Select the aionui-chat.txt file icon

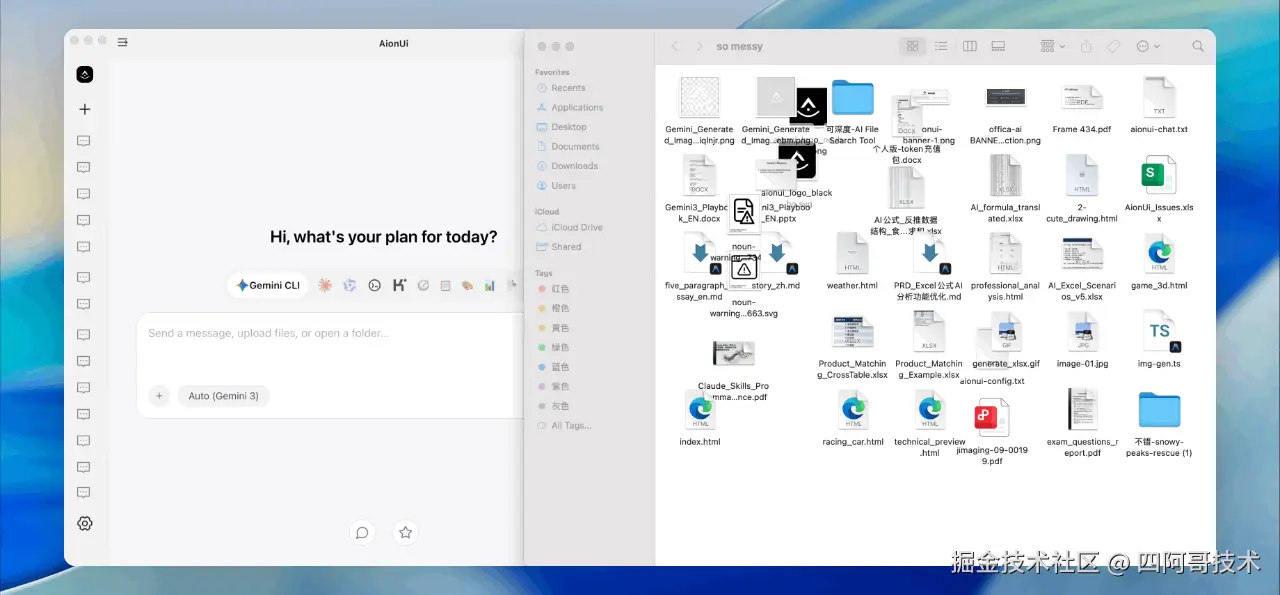tap(1159, 99)
